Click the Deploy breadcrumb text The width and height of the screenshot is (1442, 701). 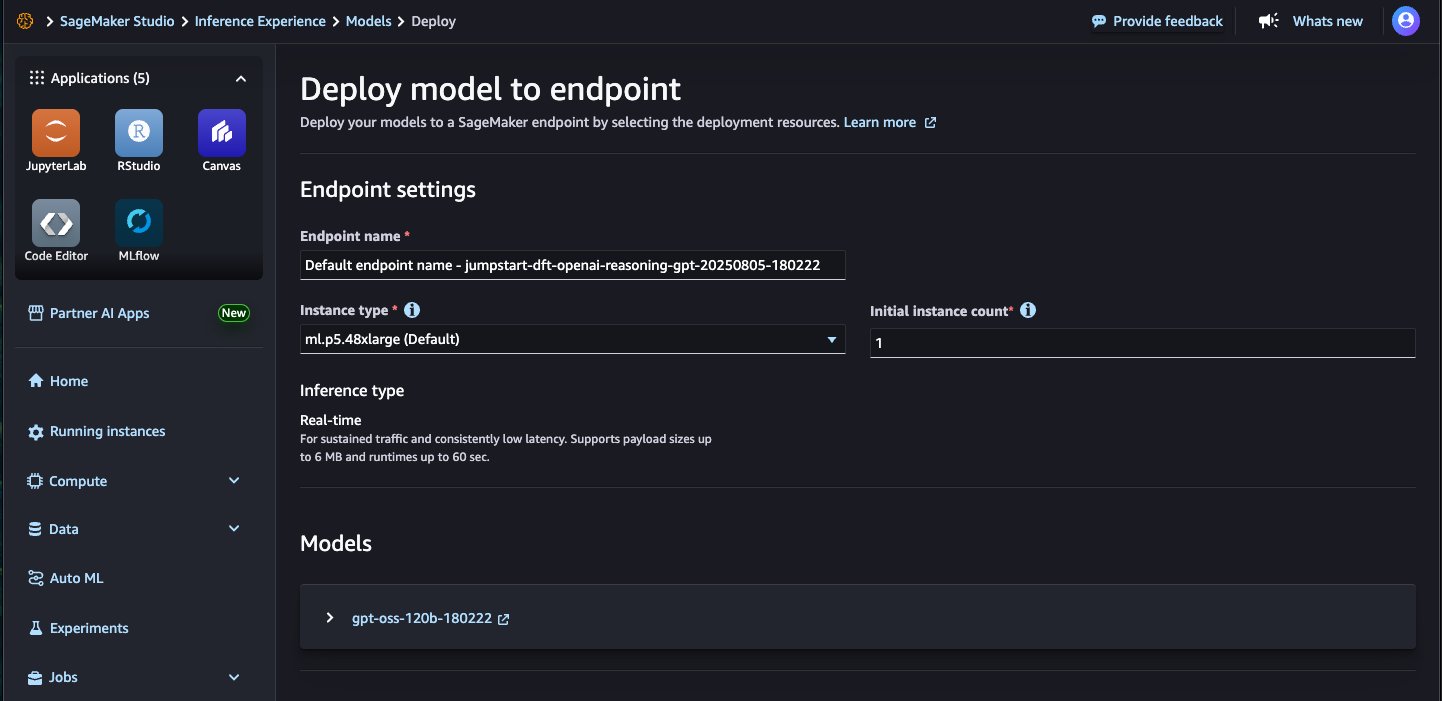pyautogui.click(x=434, y=21)
